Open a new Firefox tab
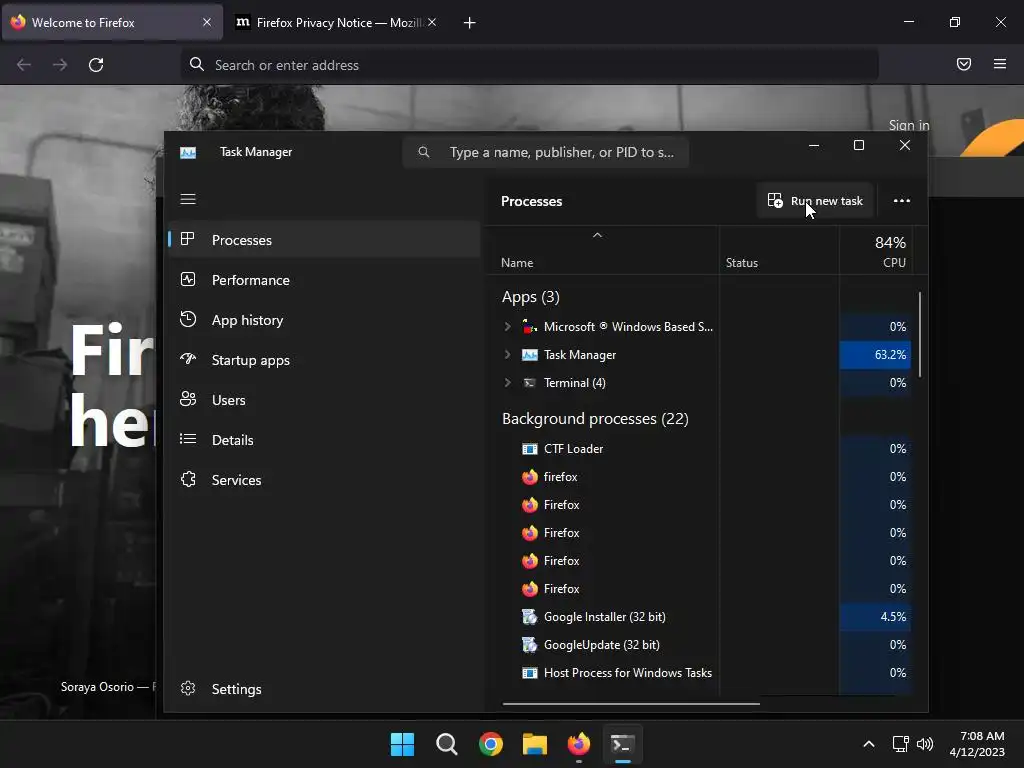1024x768 pixels. coord(470,23)
